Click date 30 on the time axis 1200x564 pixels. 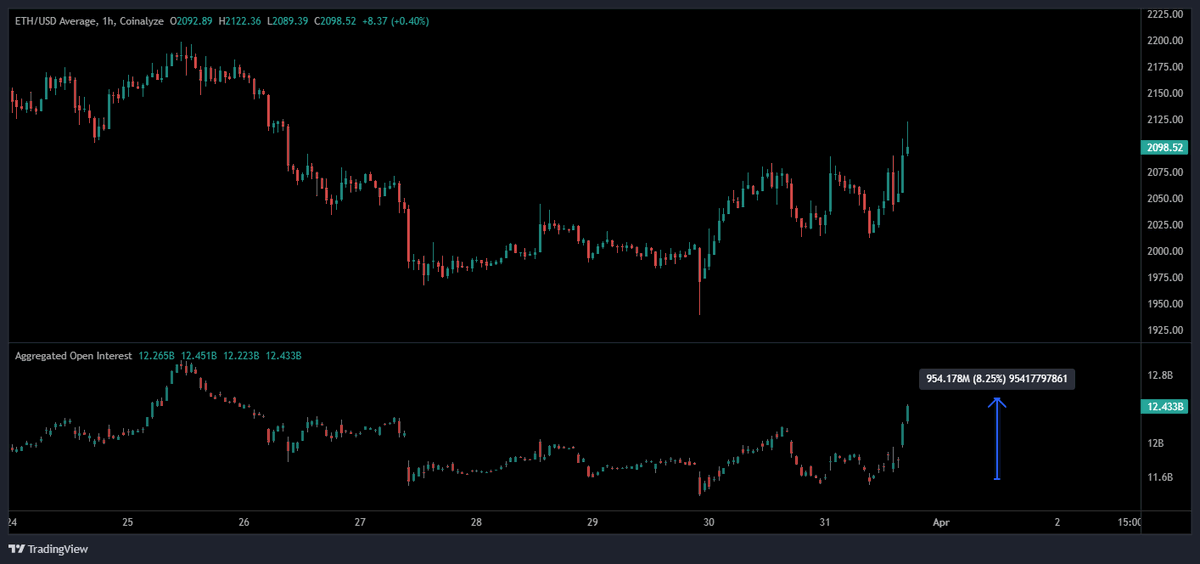coord(709,522)
